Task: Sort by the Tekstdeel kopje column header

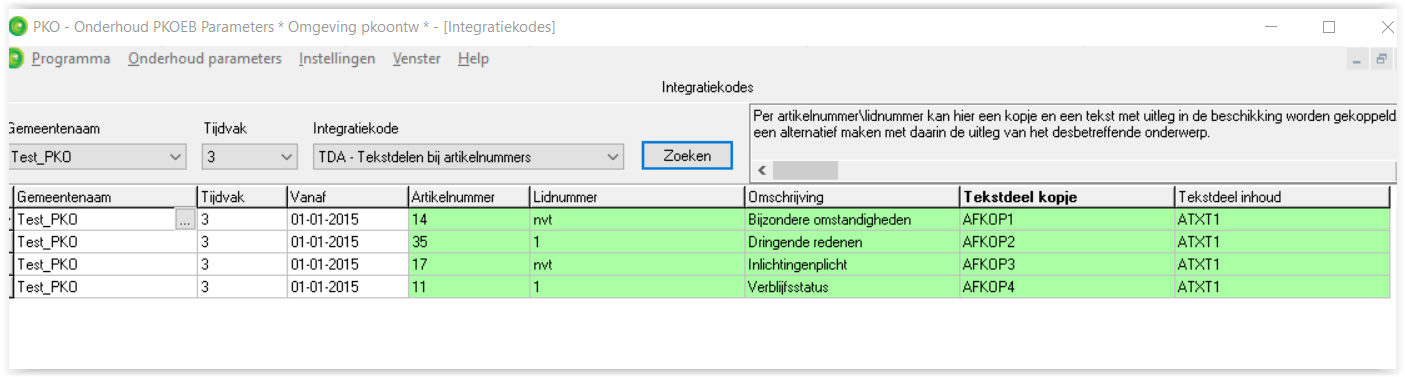Action: [x=1066, y=197]
